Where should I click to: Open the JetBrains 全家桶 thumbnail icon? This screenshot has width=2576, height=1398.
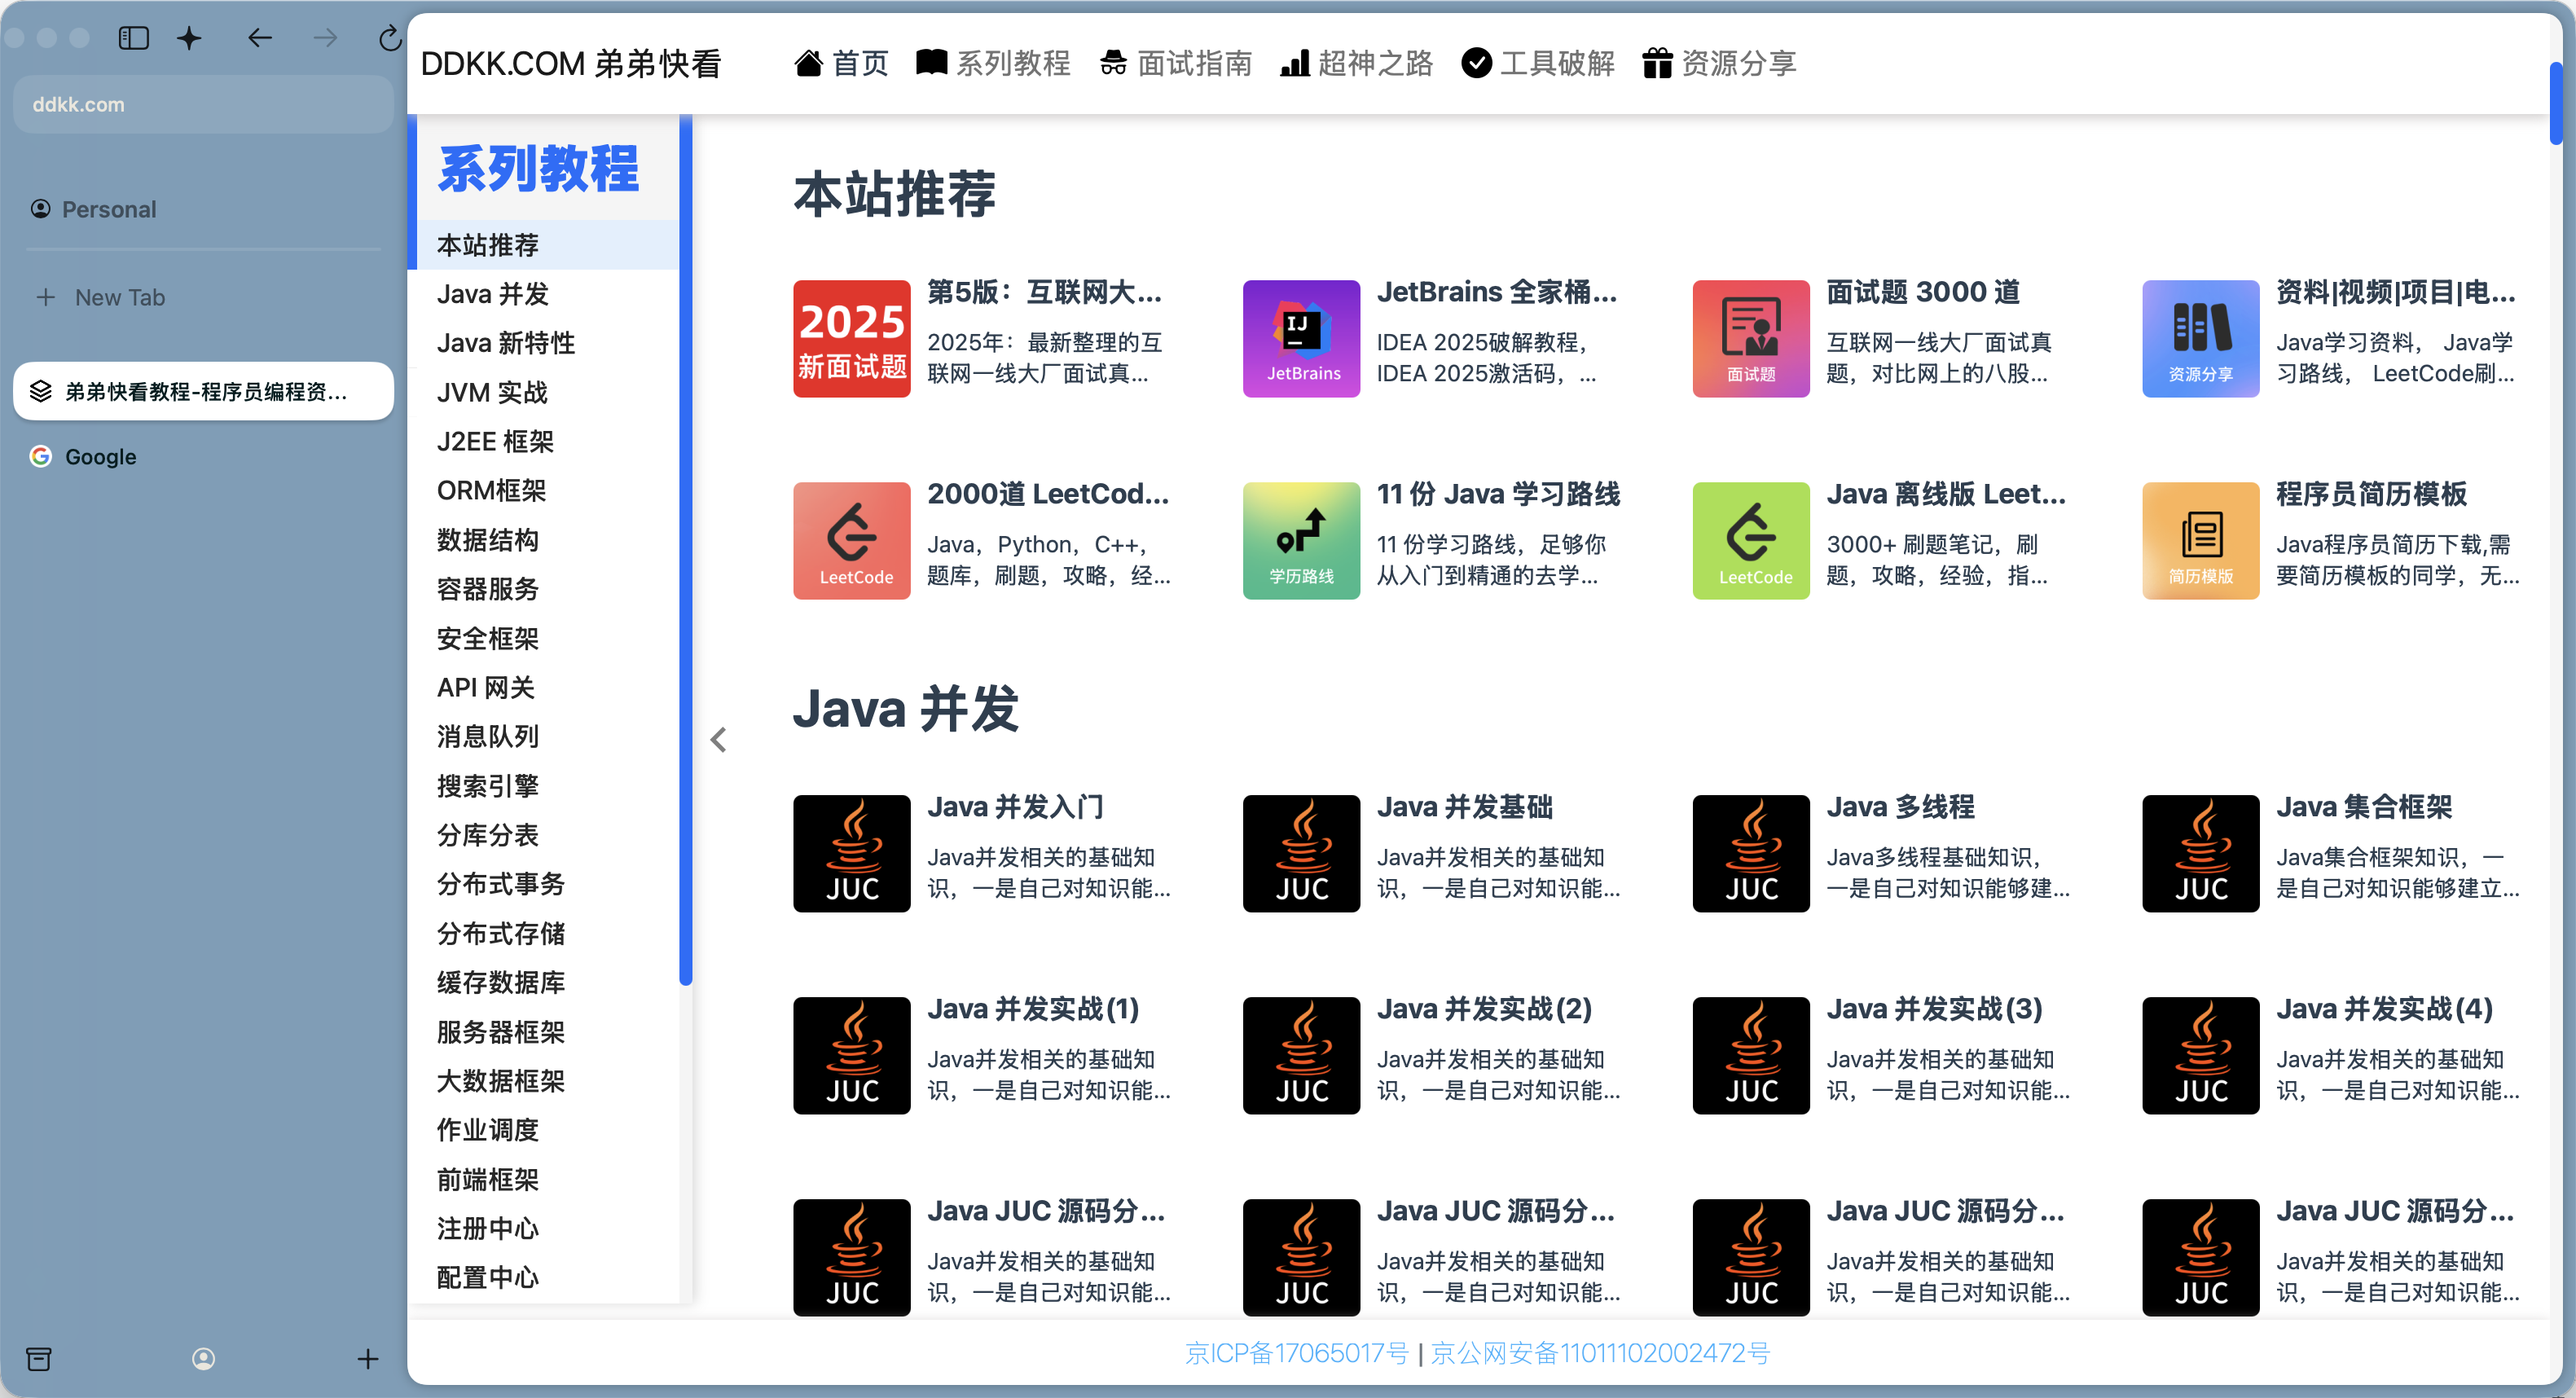1300,338
